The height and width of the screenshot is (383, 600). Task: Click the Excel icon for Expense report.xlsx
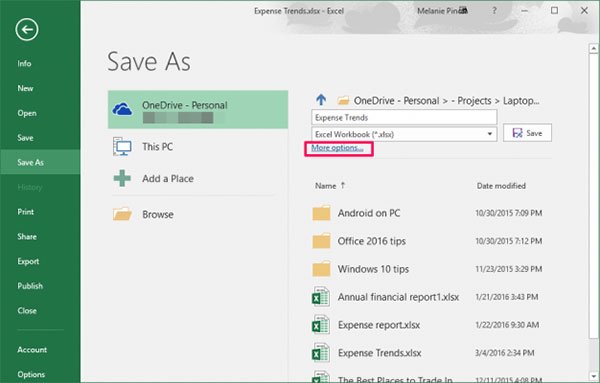click(x=321, y=325)
